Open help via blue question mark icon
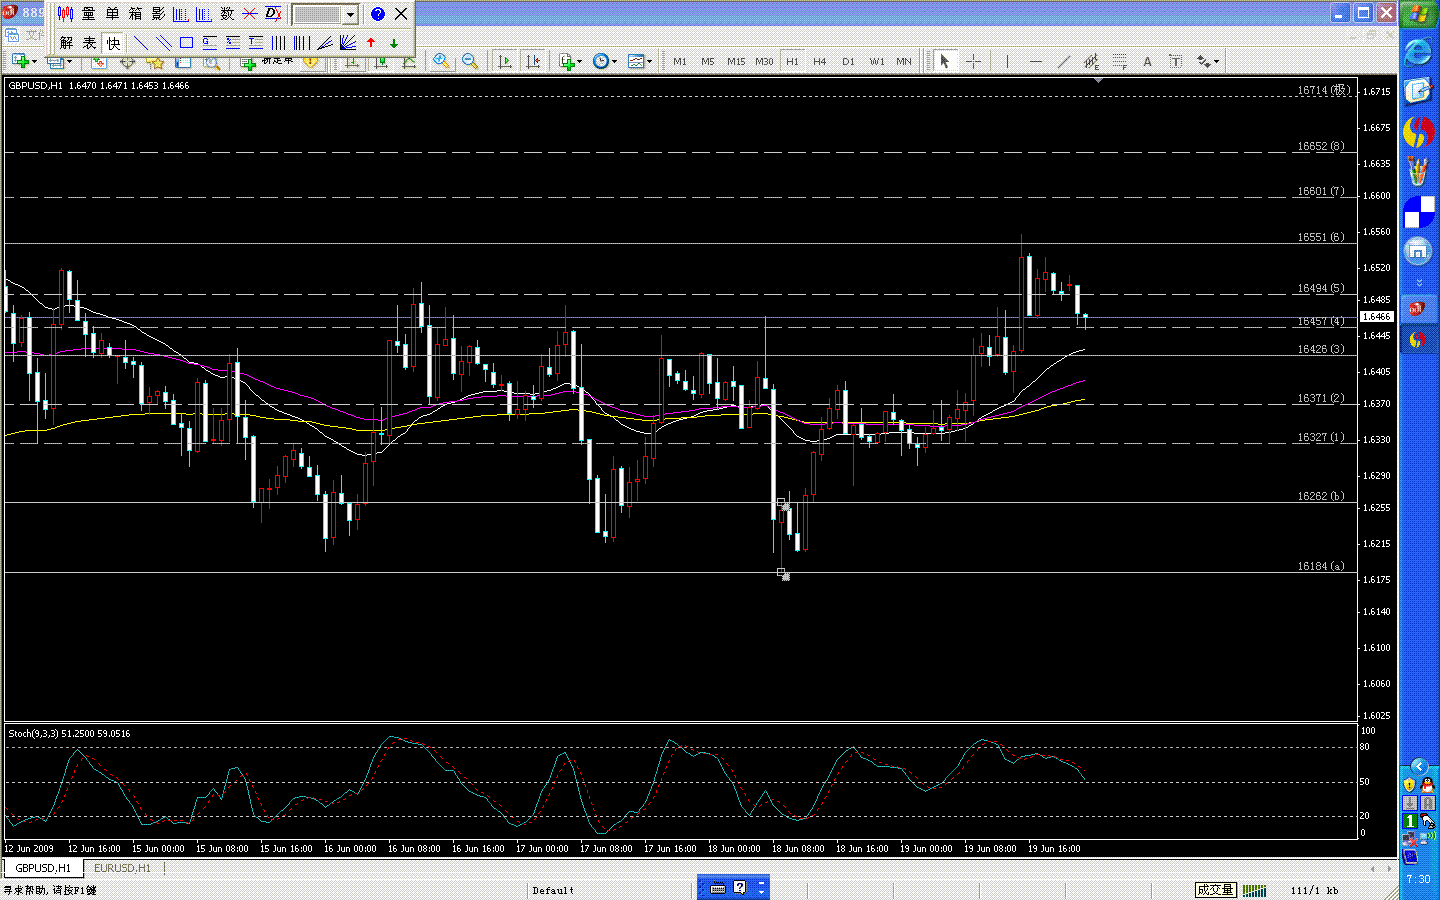The image size is (1440, 900). pyautogui.click(x=377, y=14)
